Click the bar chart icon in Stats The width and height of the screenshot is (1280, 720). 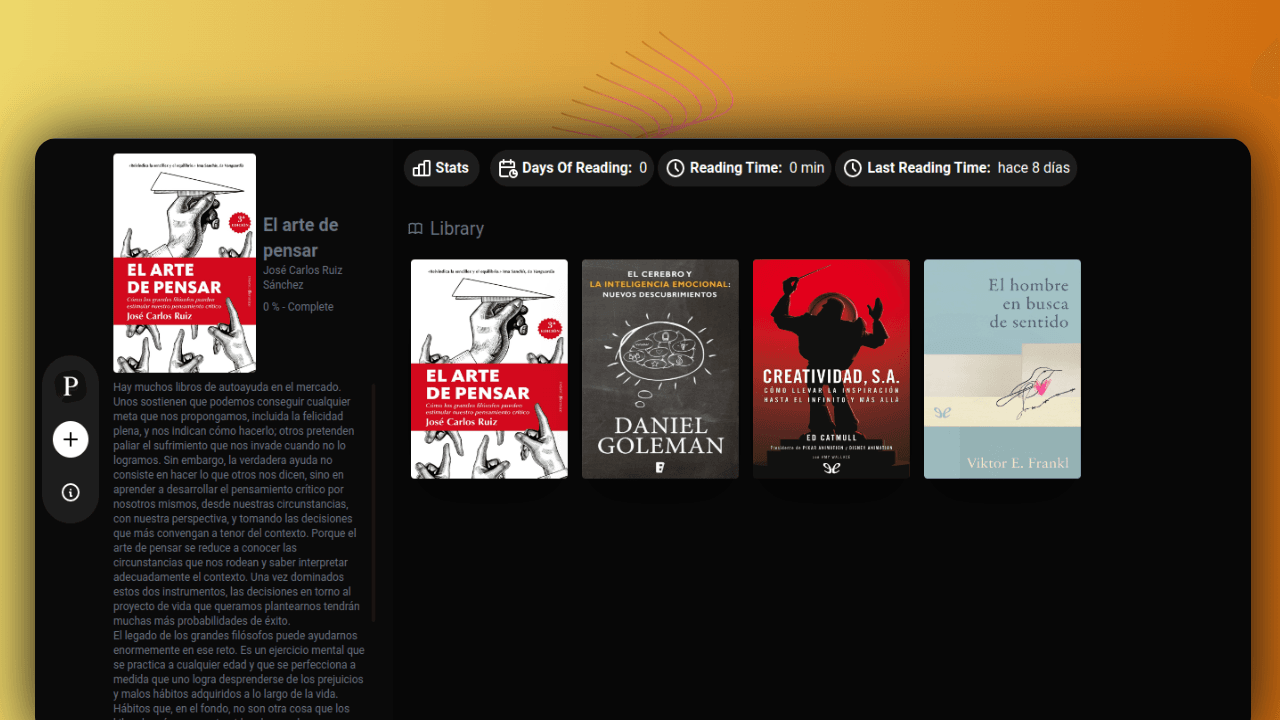[422, 168]
